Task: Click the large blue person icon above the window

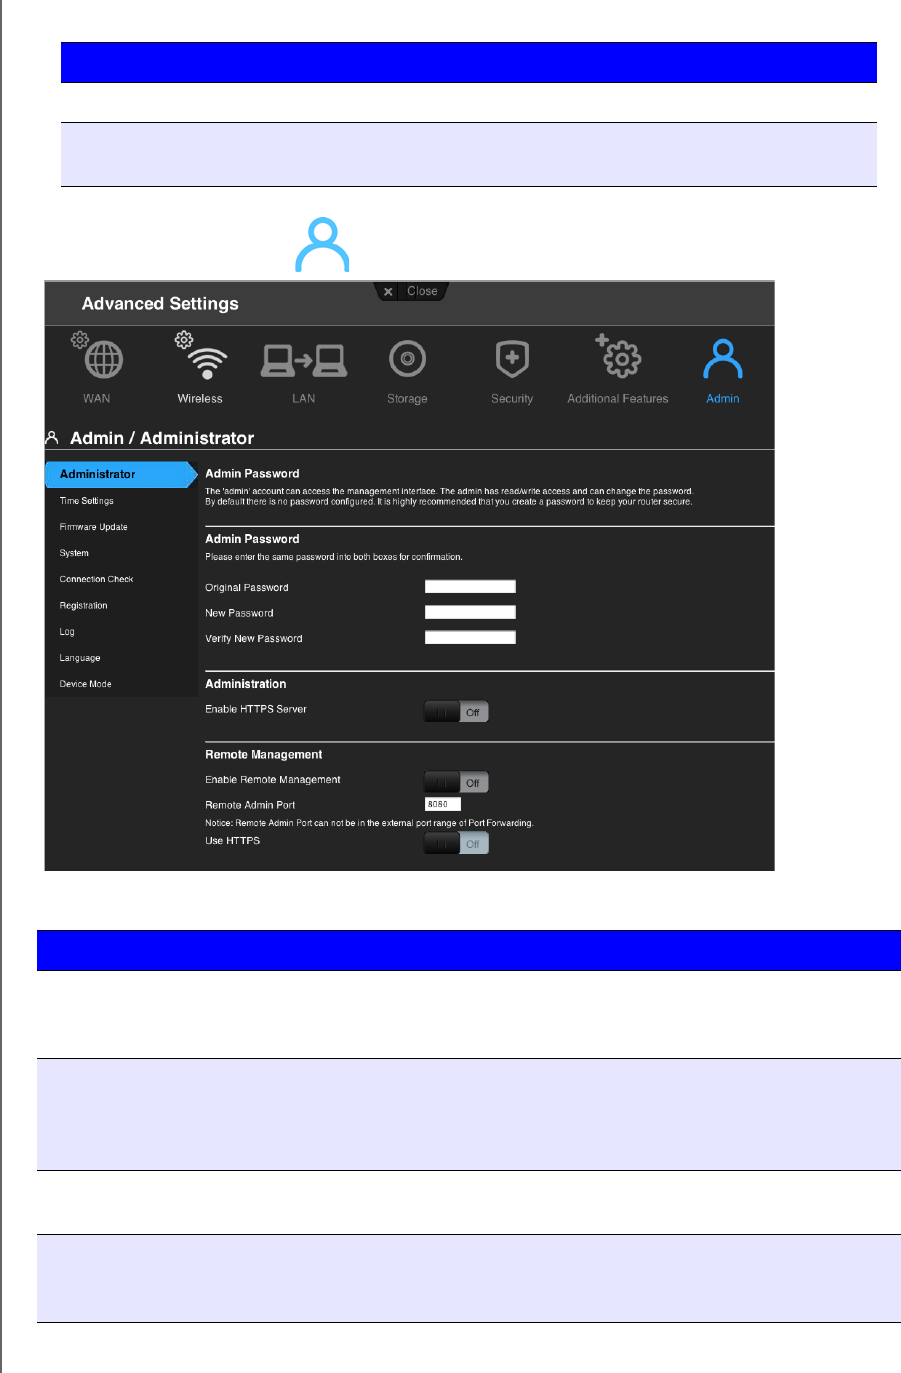Action: tap(322, 245)
